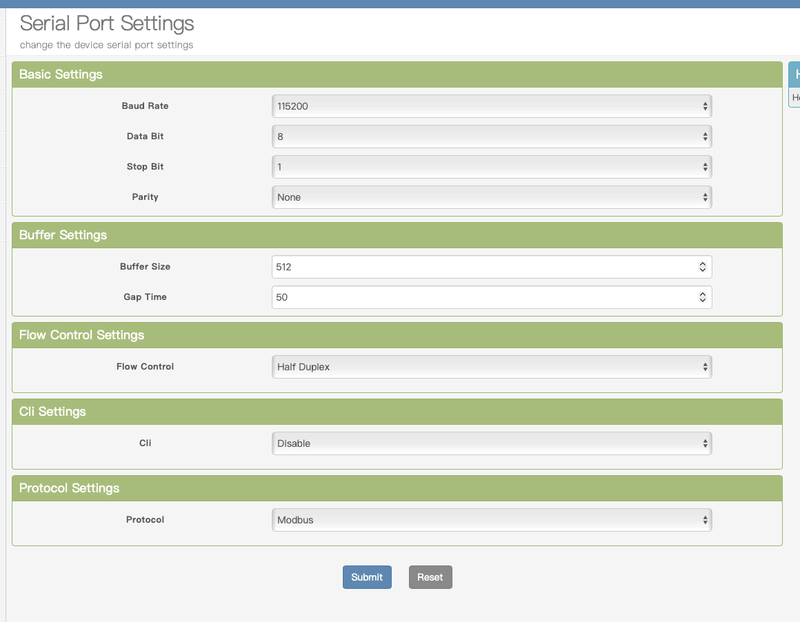Click the Flow Control Settings header
The height and width of the screenshot is (622, 800).
click(397, 335)
